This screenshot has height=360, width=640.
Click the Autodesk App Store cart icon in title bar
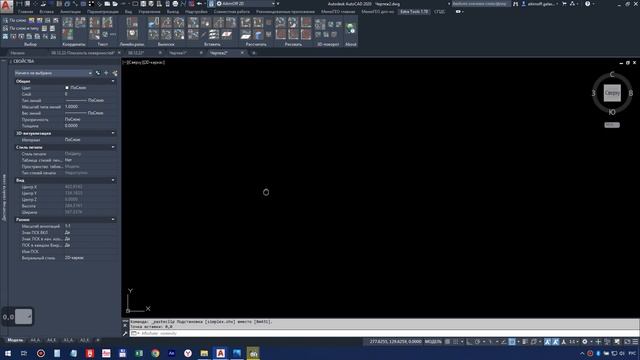[x=564, y=4]
